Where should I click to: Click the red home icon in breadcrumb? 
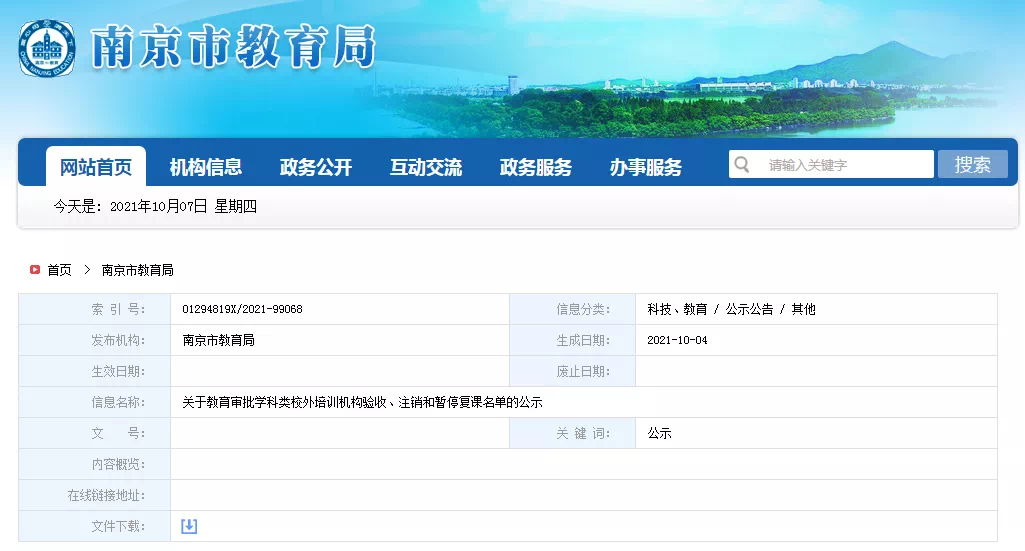35,270
